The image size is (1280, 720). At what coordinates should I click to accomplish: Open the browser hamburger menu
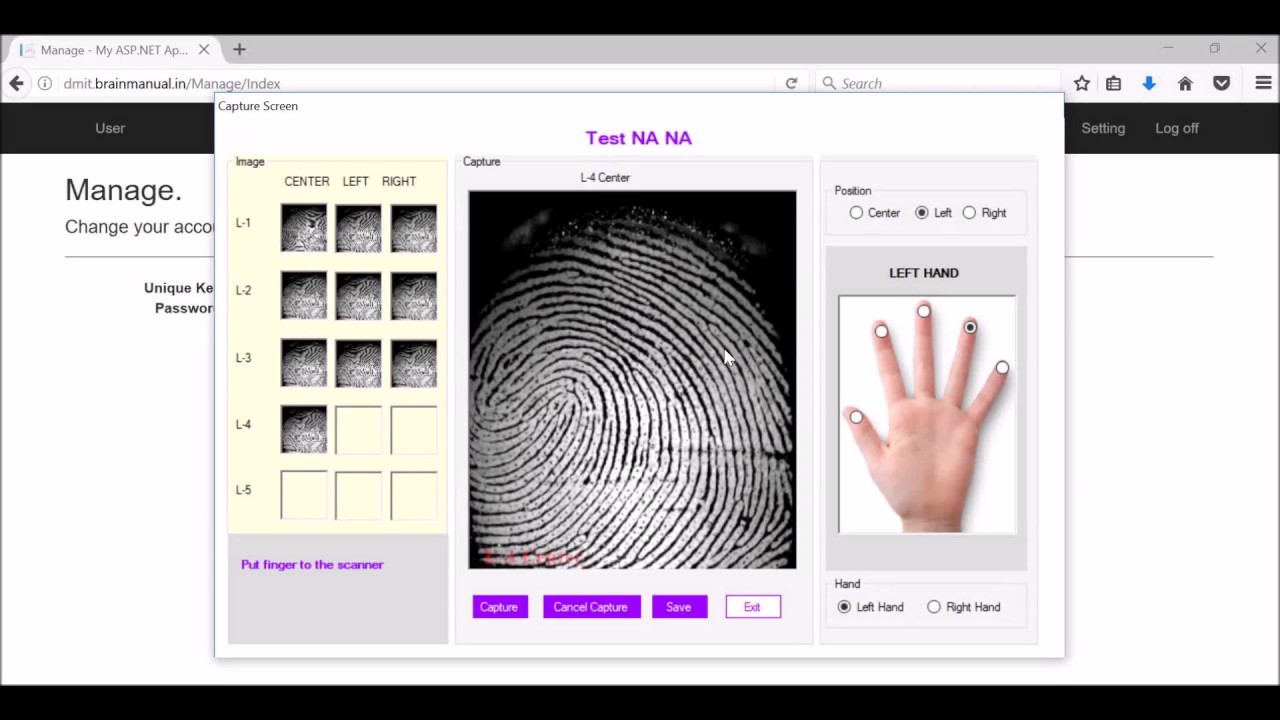tap(1263, 84)
